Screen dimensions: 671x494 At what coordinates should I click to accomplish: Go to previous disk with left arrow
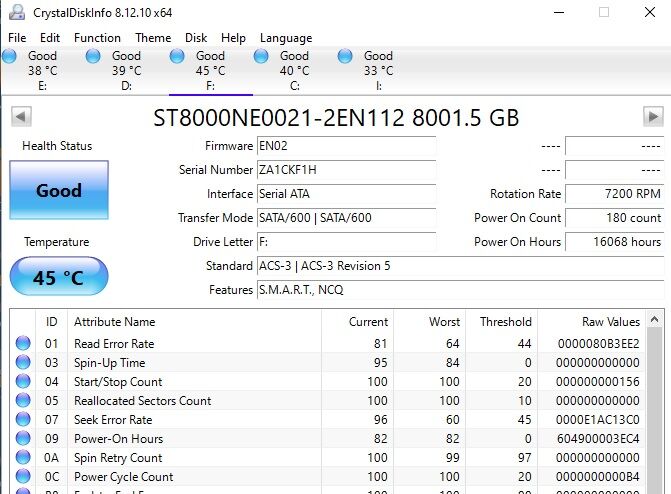point(21,116)
